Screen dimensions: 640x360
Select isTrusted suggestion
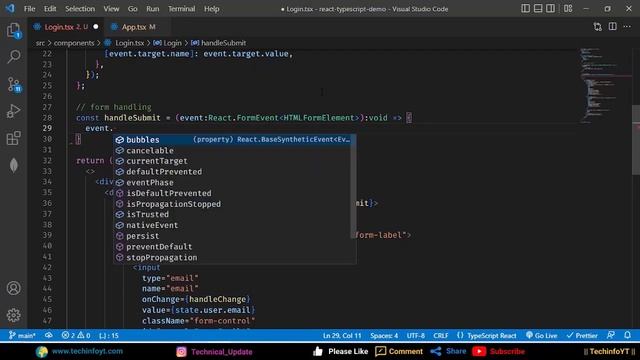232,214
